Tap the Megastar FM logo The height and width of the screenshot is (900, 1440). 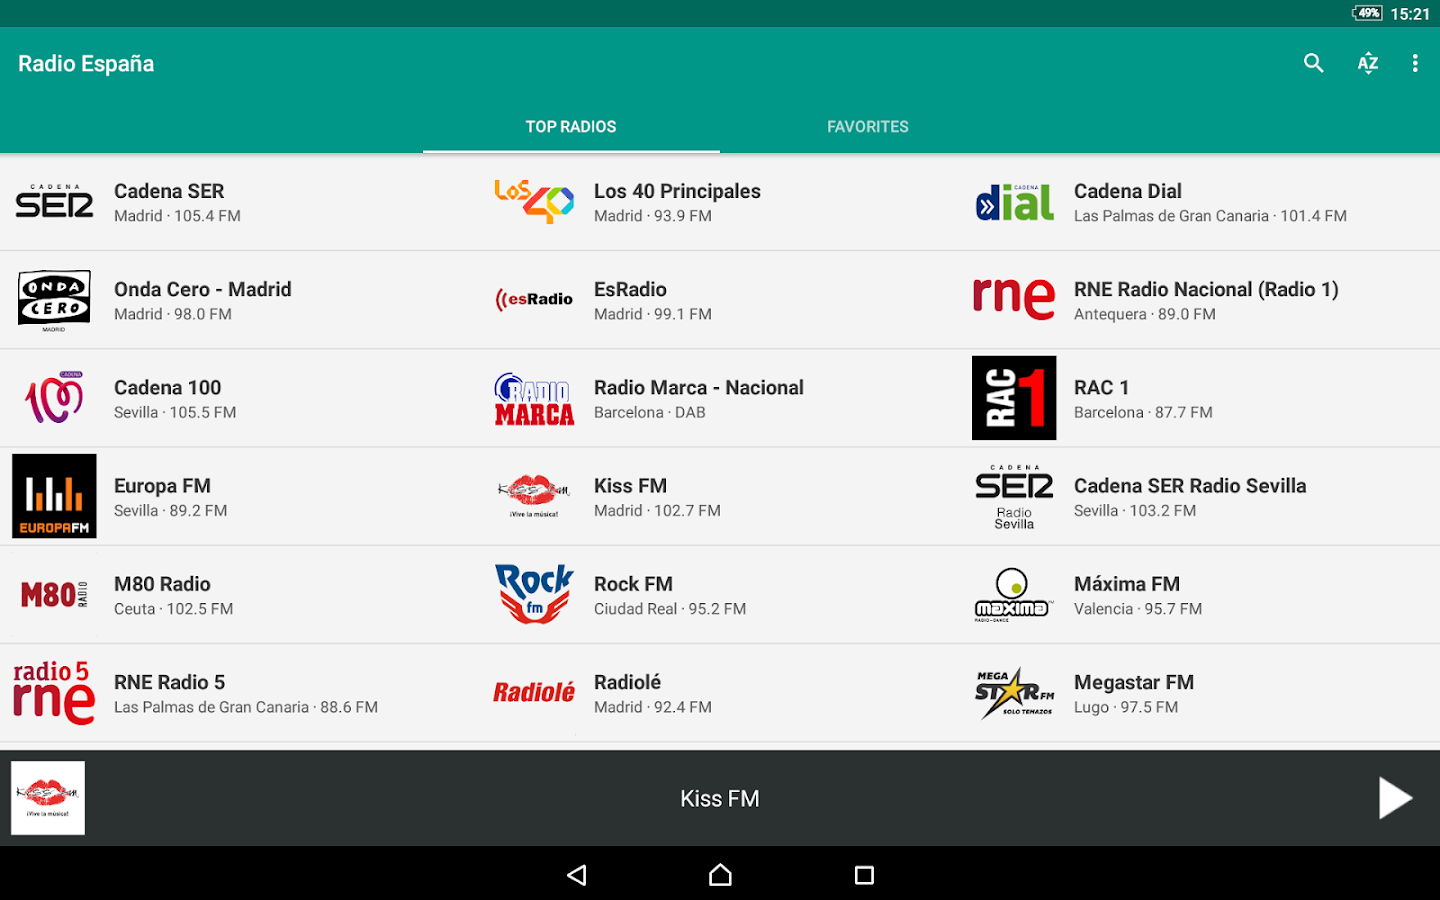(1014, 693)
